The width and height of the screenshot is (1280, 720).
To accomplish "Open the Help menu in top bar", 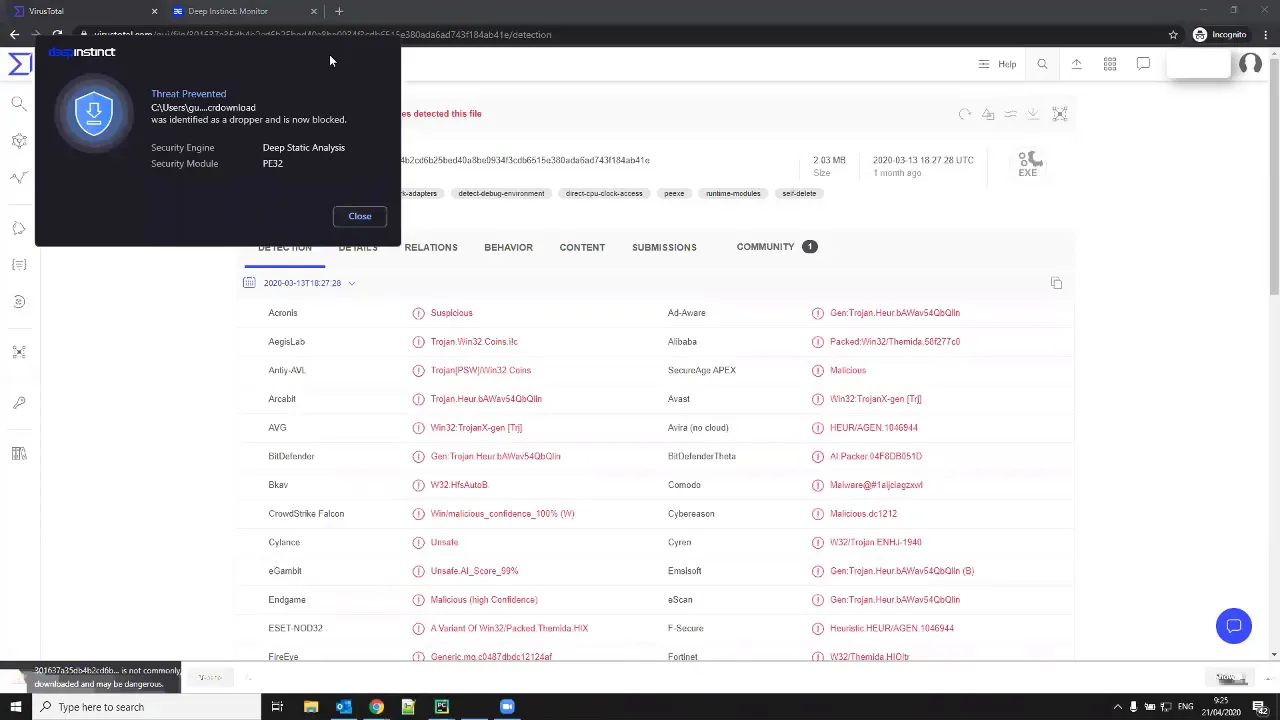I will point(998,64).
